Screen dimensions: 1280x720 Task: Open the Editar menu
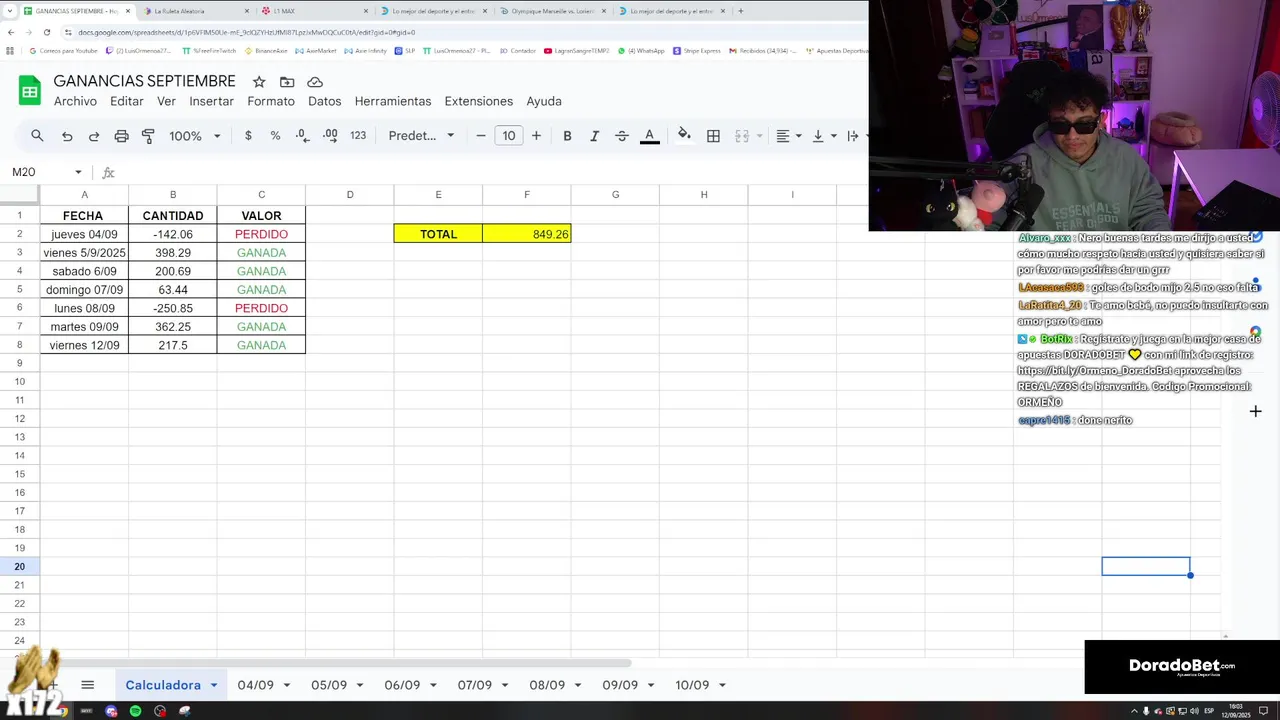click(127, 101)
